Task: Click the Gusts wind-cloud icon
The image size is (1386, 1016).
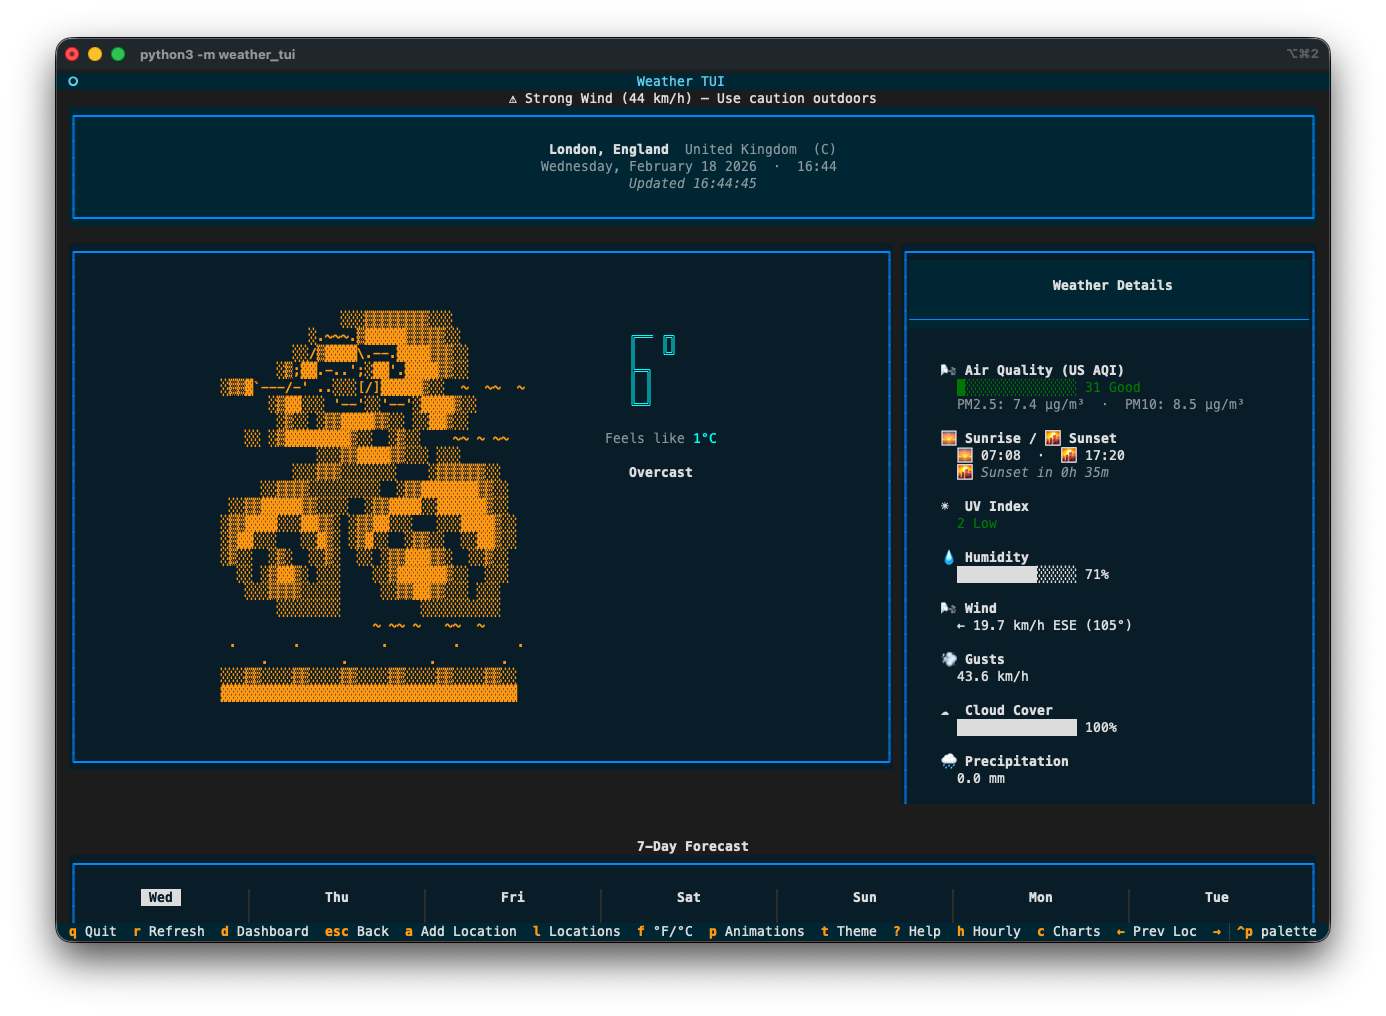Action: (947, 659)
